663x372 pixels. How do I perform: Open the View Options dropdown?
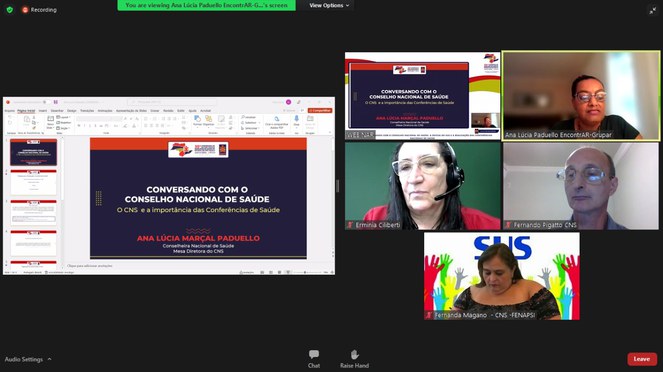[329, 5]
